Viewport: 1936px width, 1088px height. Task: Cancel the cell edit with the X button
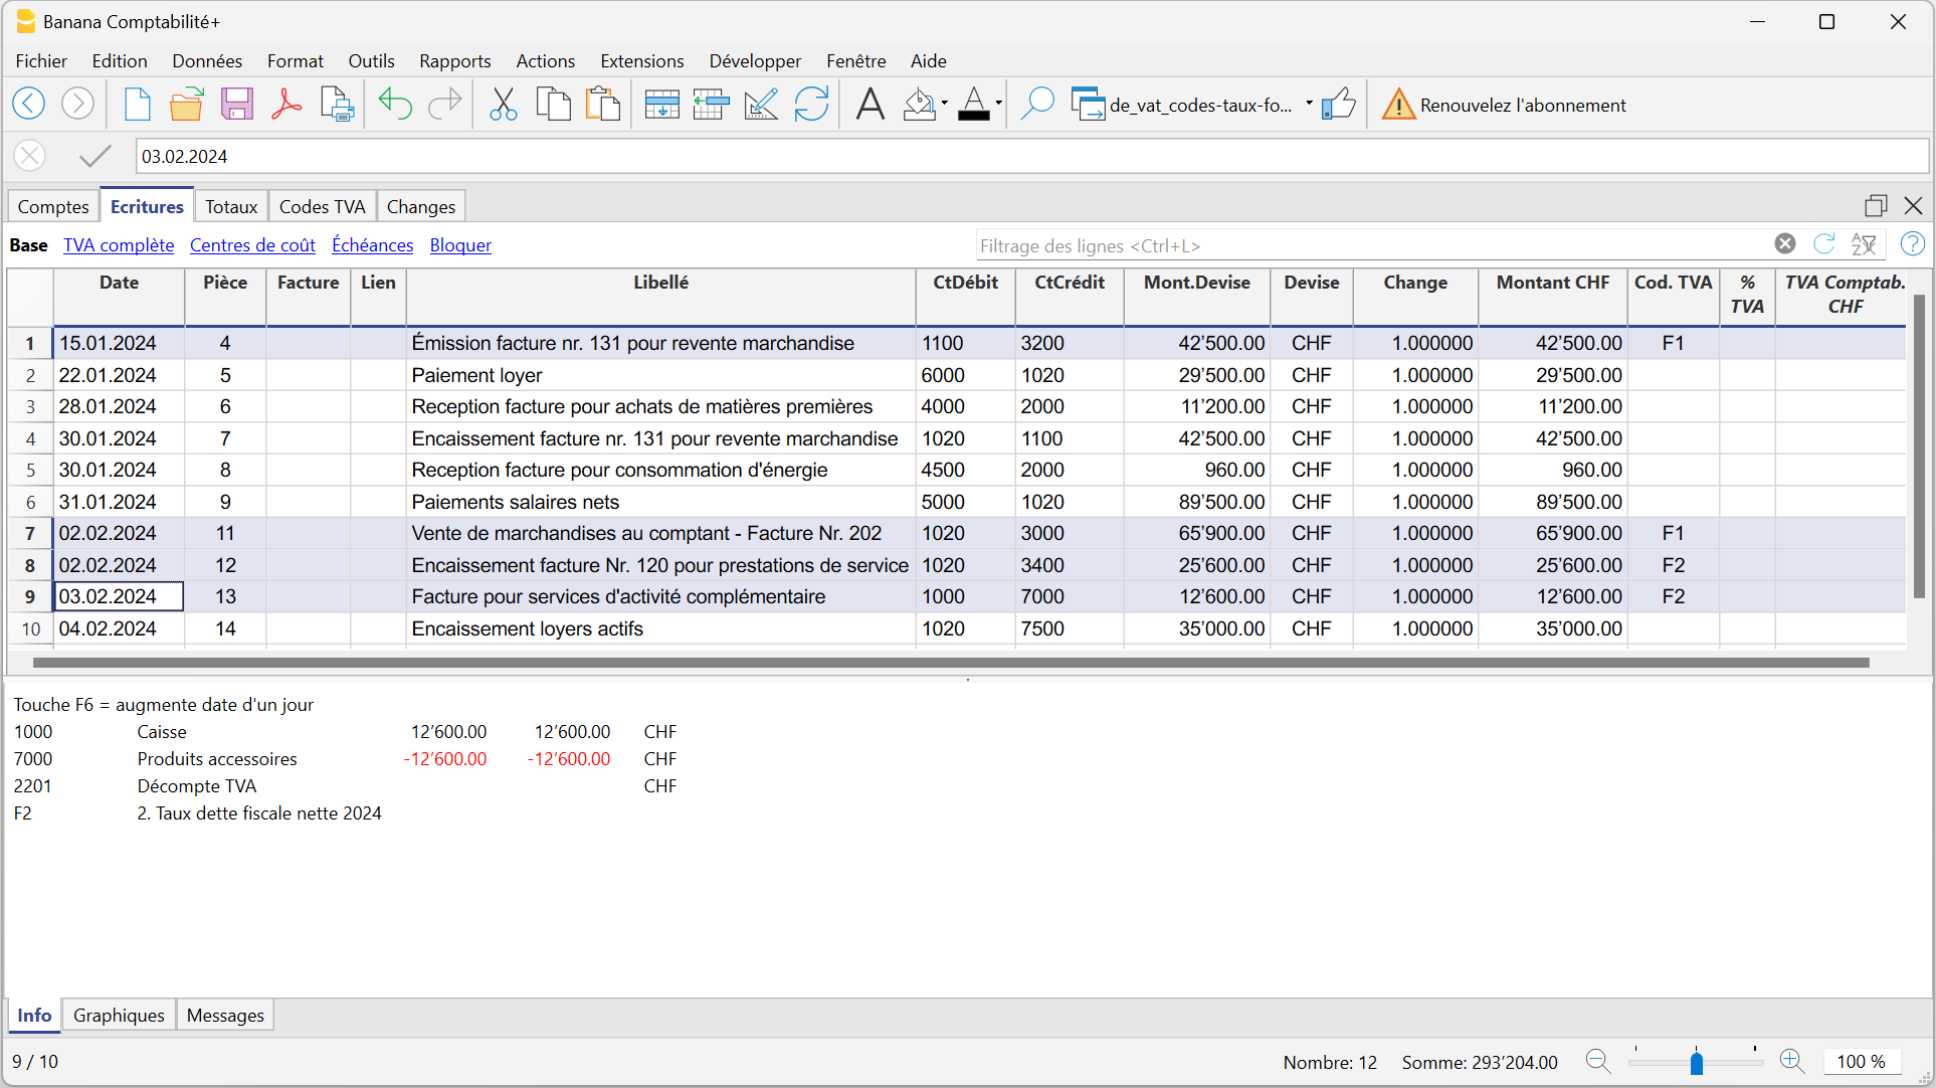30,156
